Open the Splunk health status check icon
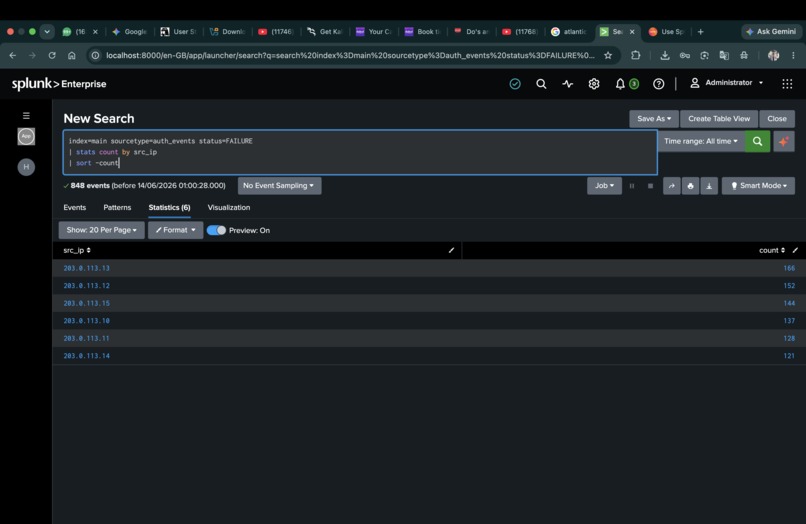806x524 pixels. 515,84
